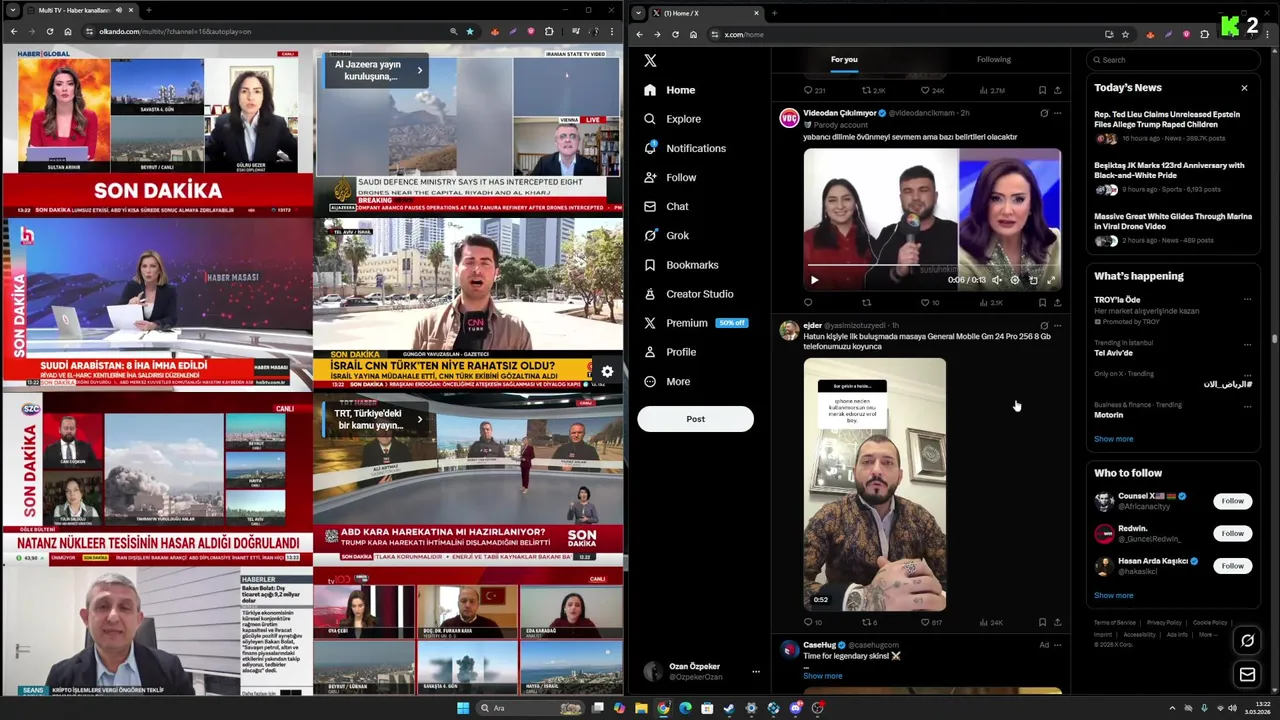Open Creator Studio in X sidebar

pos(688,294)
